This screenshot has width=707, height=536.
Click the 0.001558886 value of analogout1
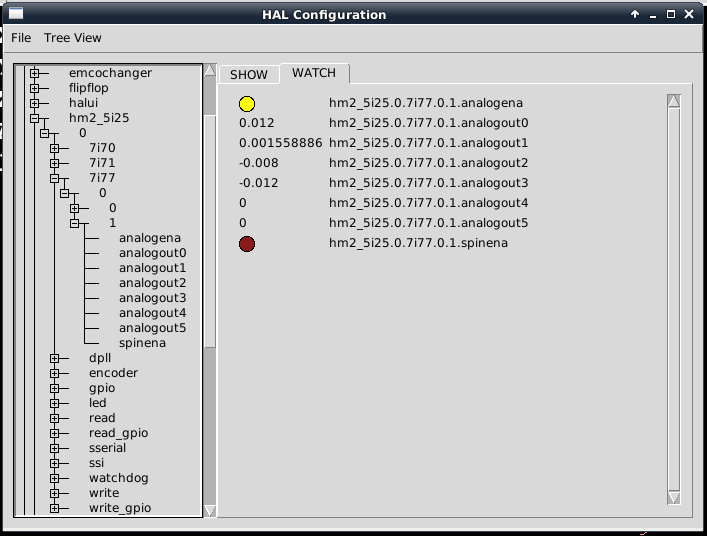280,143
